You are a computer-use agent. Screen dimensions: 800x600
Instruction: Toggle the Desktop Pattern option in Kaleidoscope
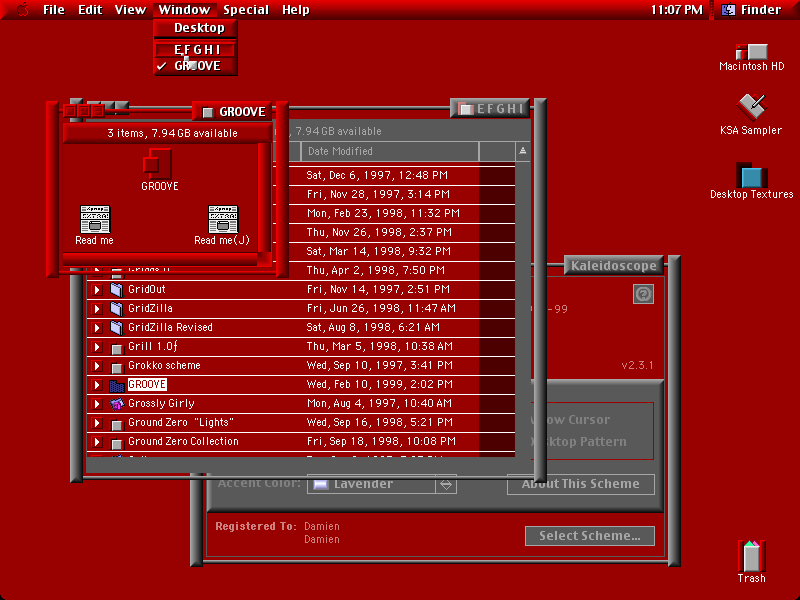[x=579, y=442]
